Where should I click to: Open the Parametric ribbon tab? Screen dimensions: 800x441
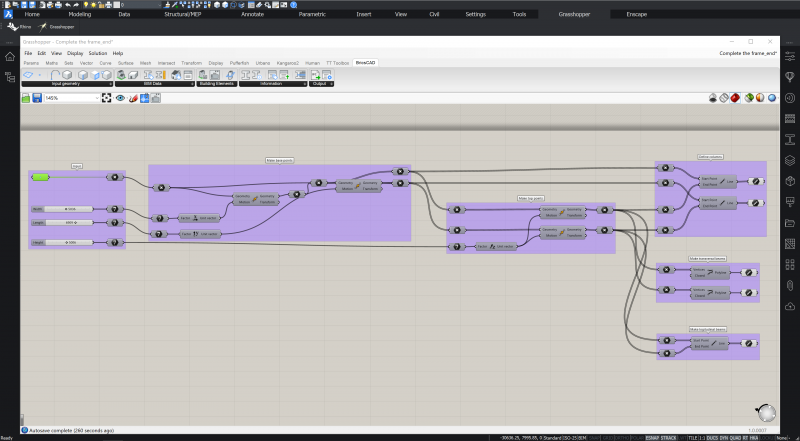(x=312, y=14)
